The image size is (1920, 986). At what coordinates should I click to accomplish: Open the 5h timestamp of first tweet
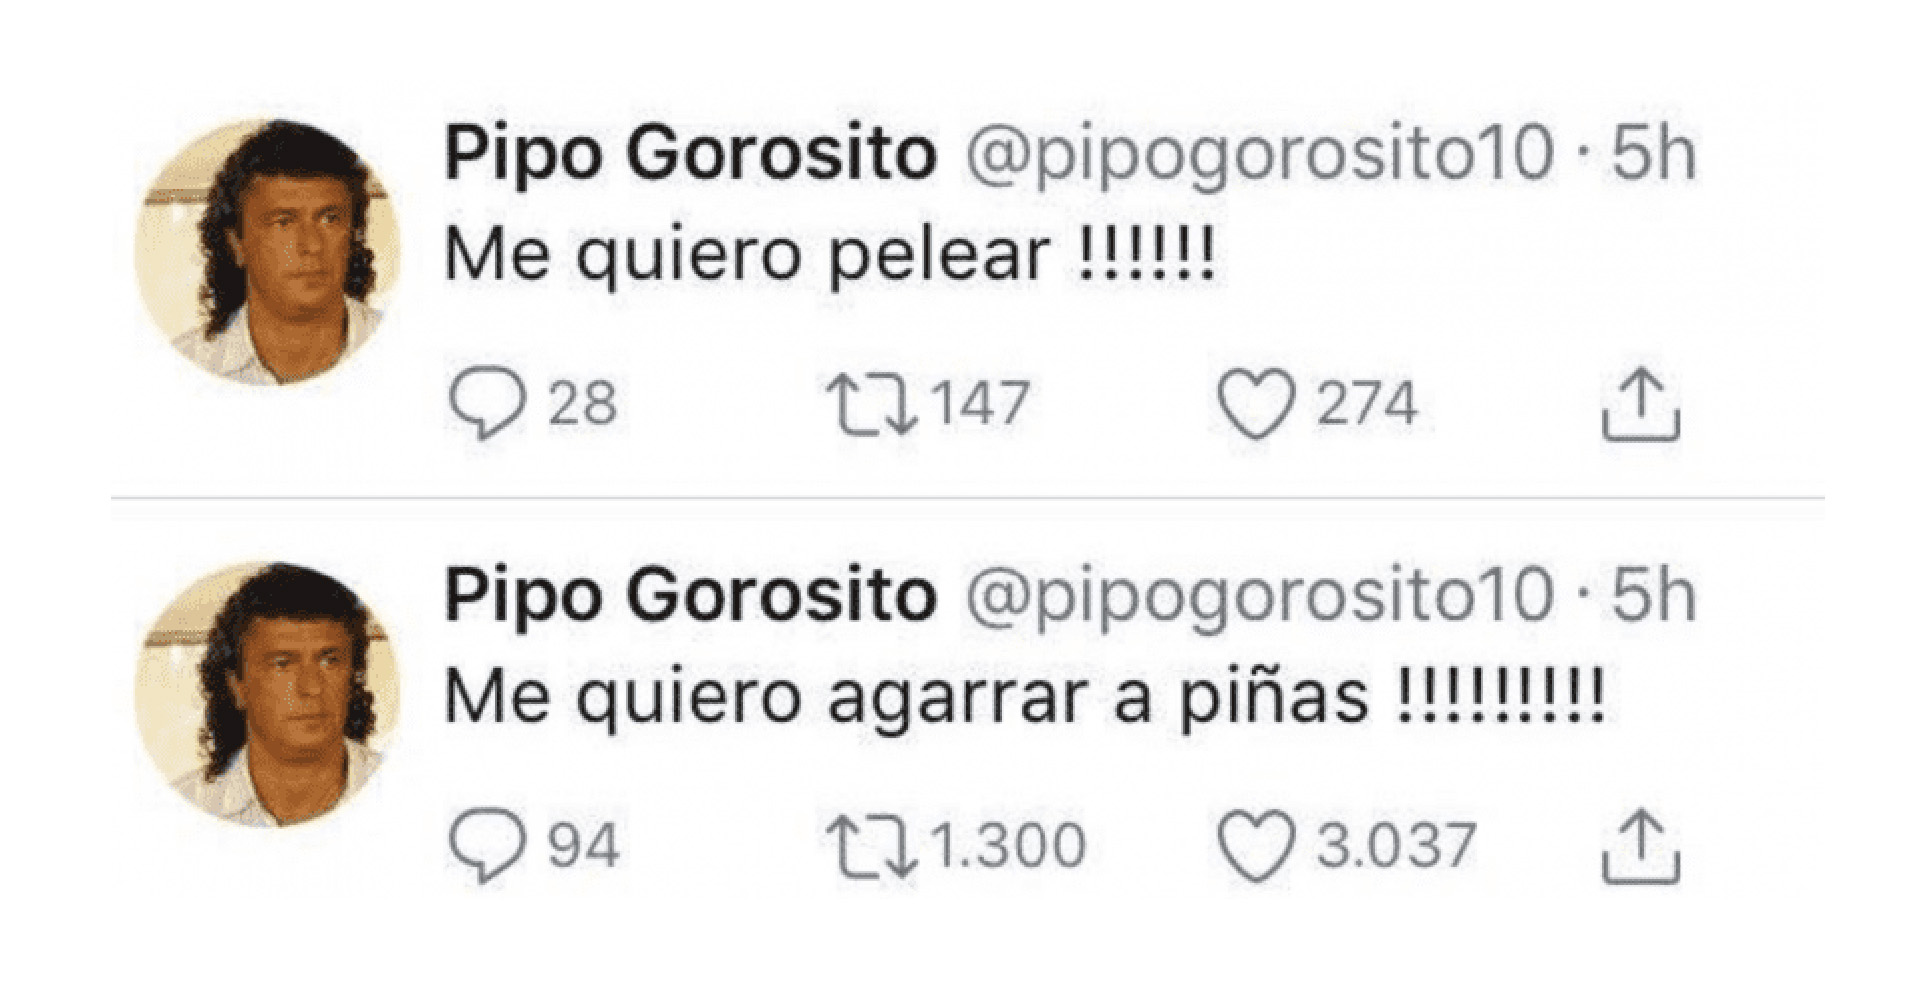pyautogui.click(x=1653, y=155)
